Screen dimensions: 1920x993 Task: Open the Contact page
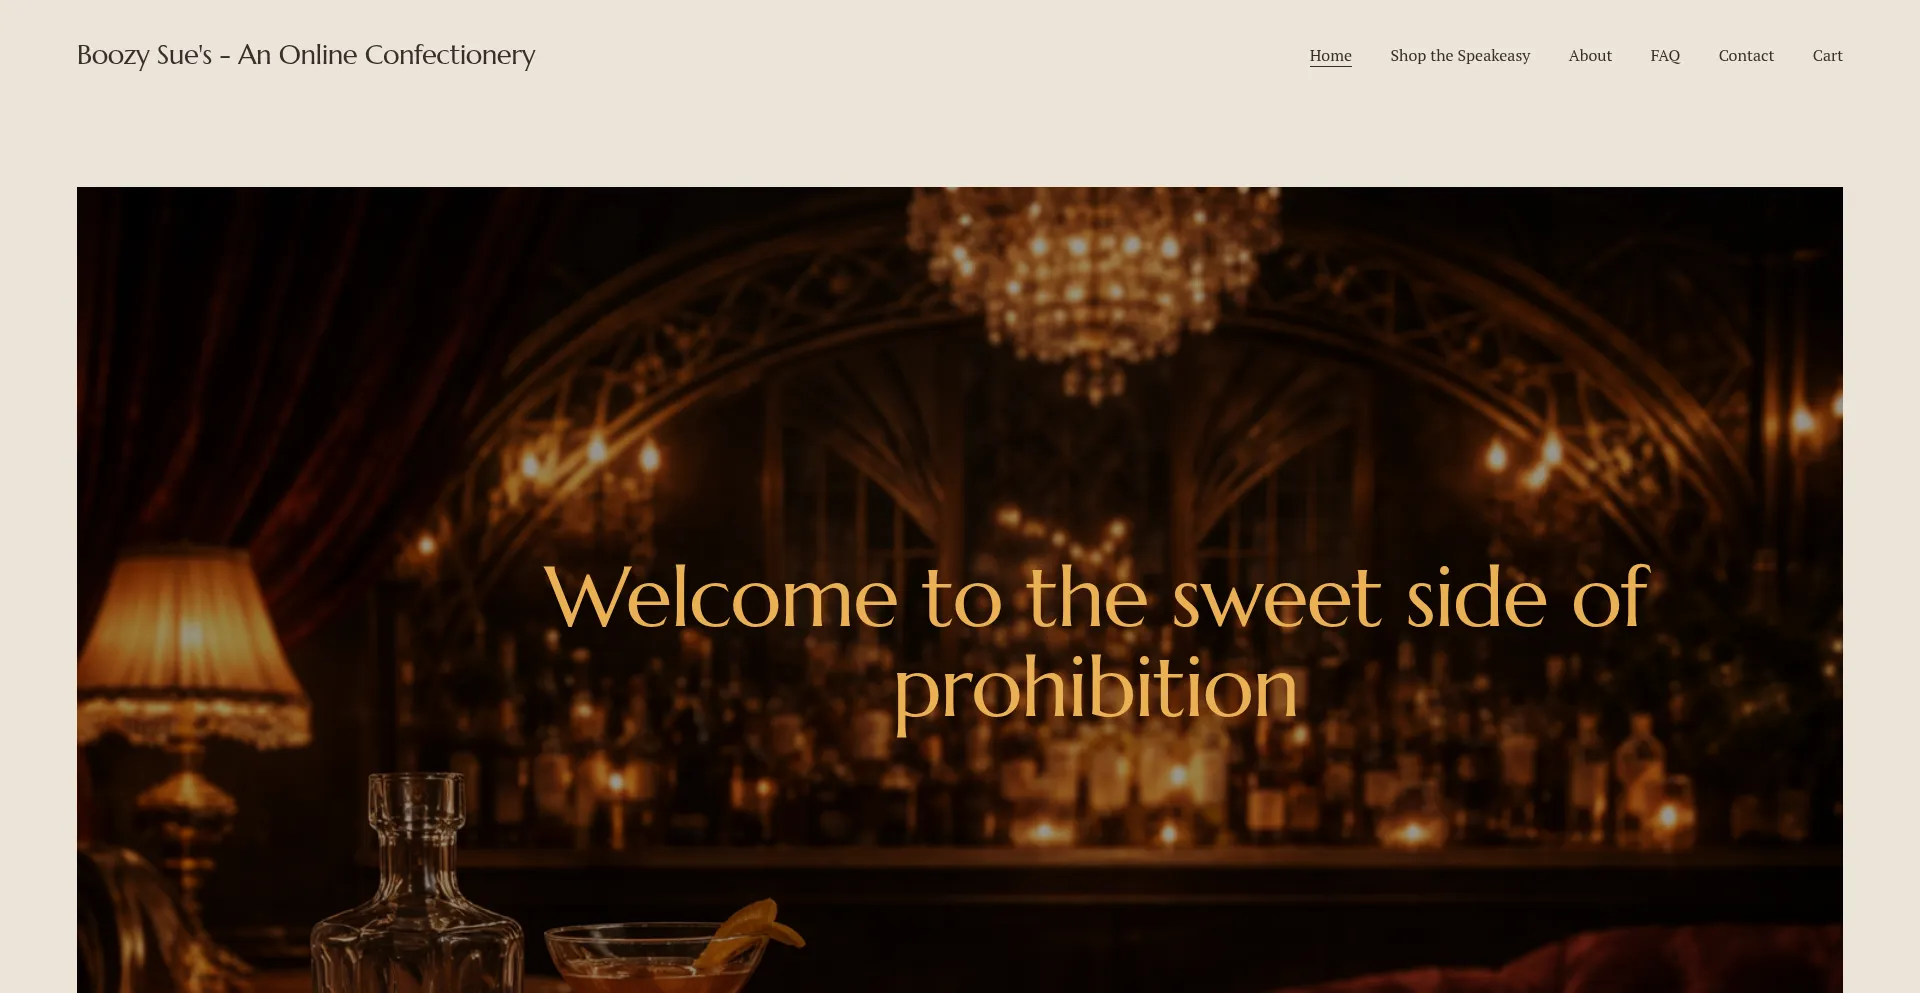pyautogui.click(x=1746, y=56)
